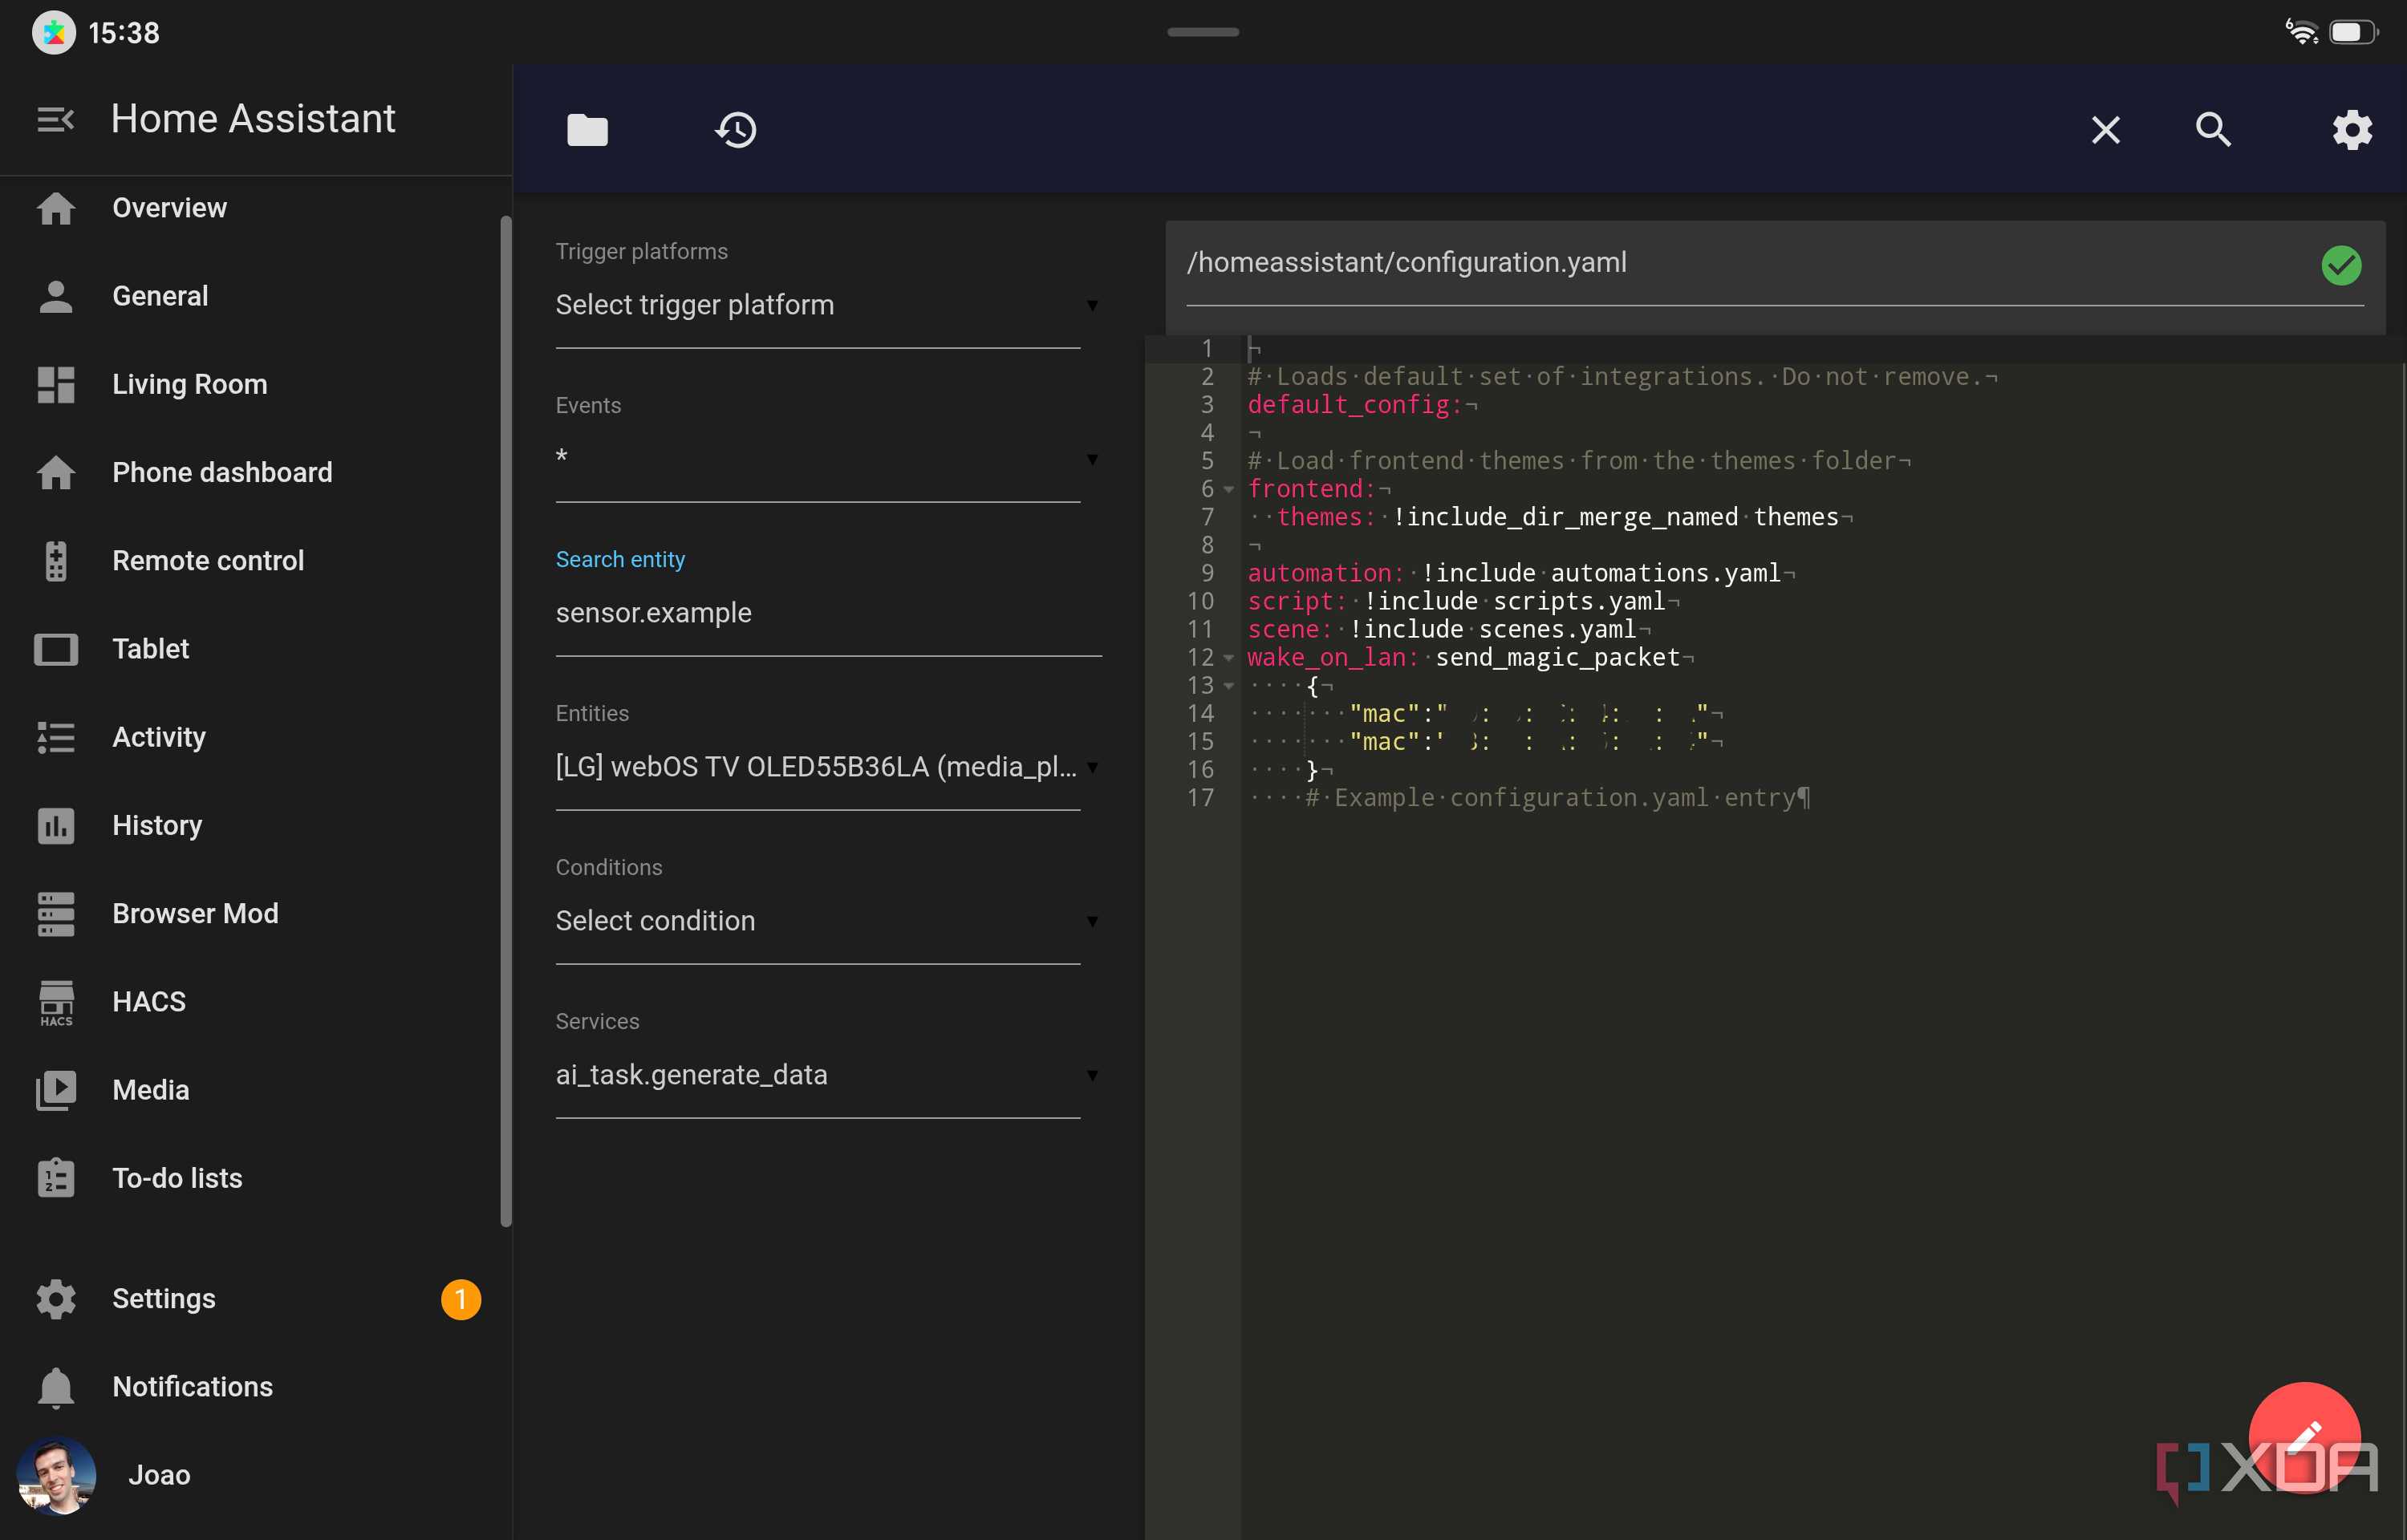This screenshot has width=2407, height=1540.
Task: Click the Wi-Fi status icon
Action: (x=2301, y=32)
